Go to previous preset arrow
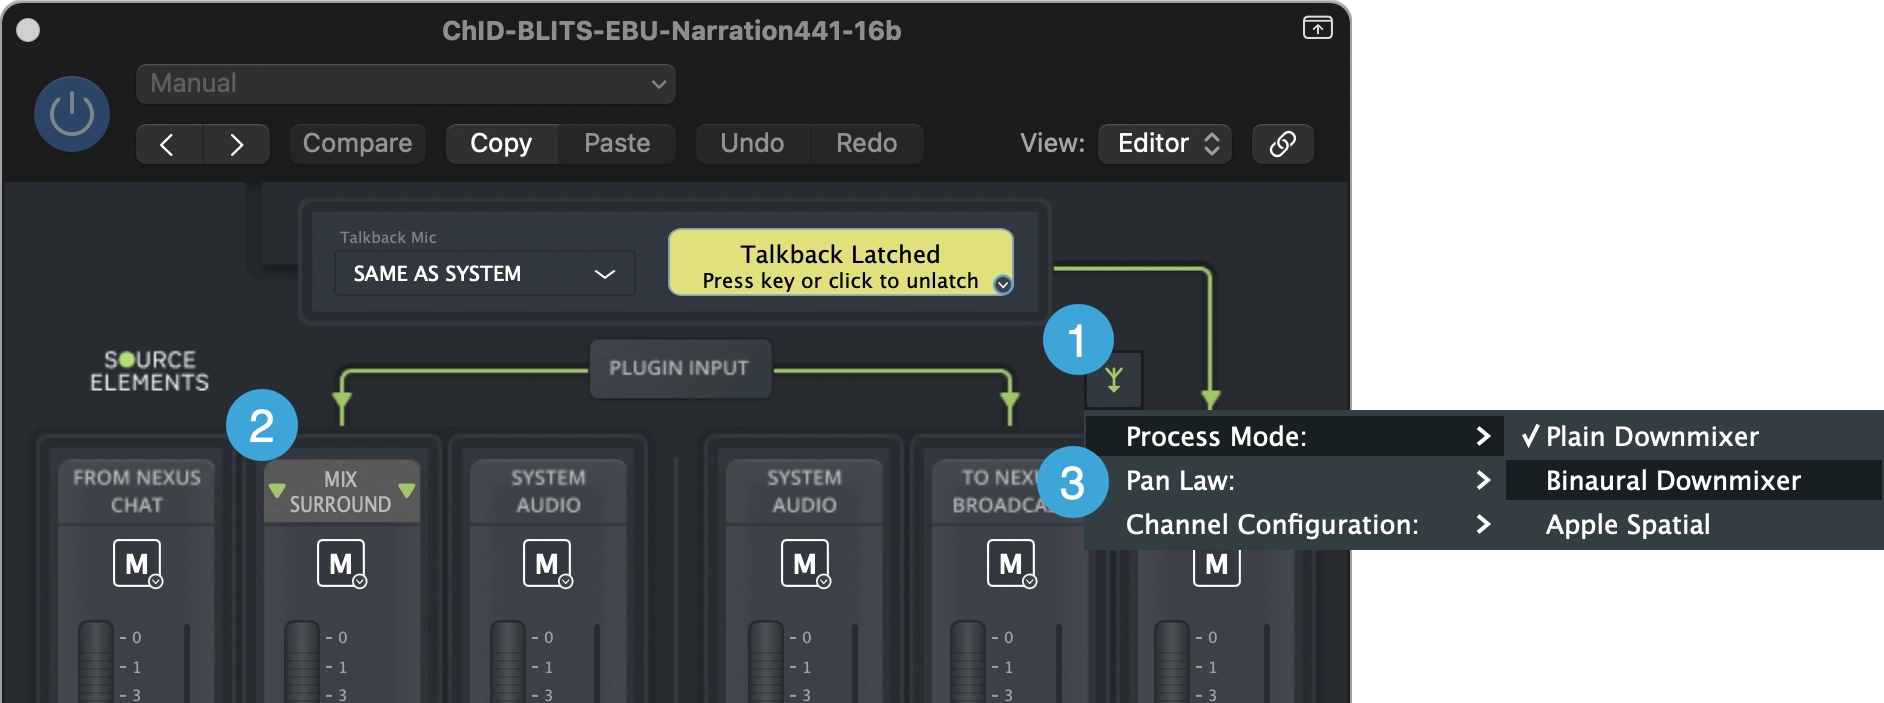Viewport: 1884px width, 703px height. coord(169,144)
